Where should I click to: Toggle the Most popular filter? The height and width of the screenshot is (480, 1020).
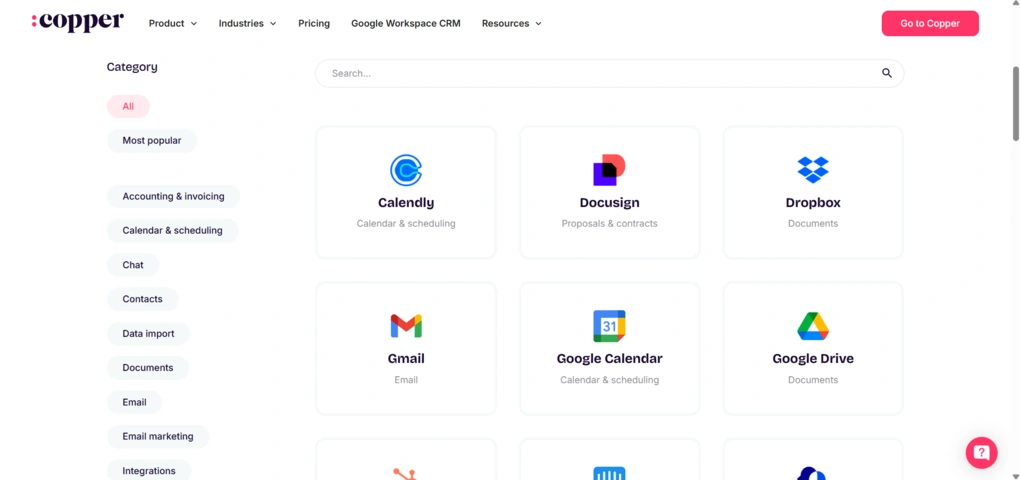point(152,140)
